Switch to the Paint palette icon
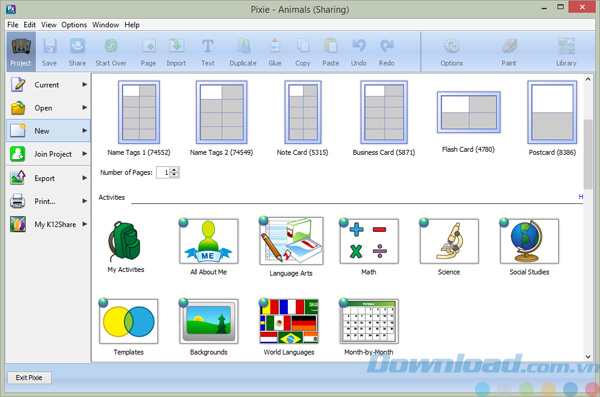The height and width of the screenshot is (397, 600). pos(509,52)
